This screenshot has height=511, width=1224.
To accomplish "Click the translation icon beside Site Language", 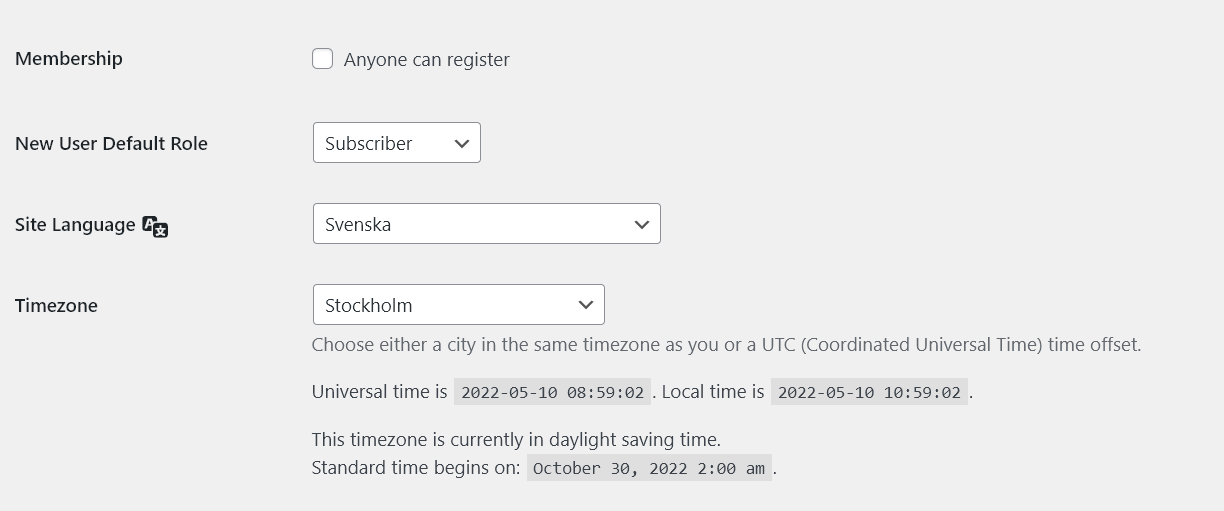I will point(155,226).
